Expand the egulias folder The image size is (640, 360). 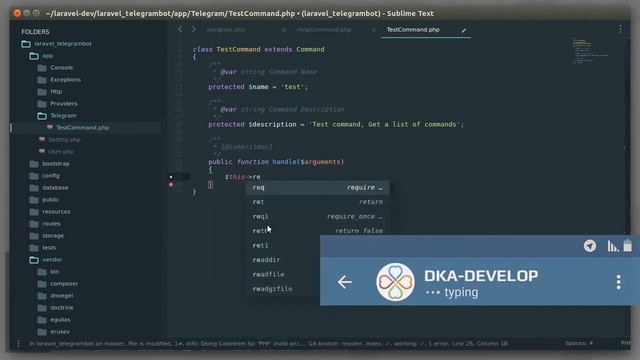pyautogui.click(x=53, y=320)
